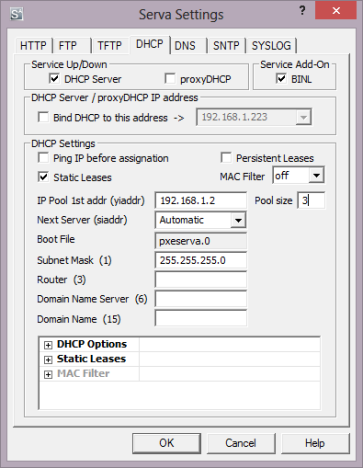
Task: Check Bind DHCP to this address
Action: click(x=43, y=117)
